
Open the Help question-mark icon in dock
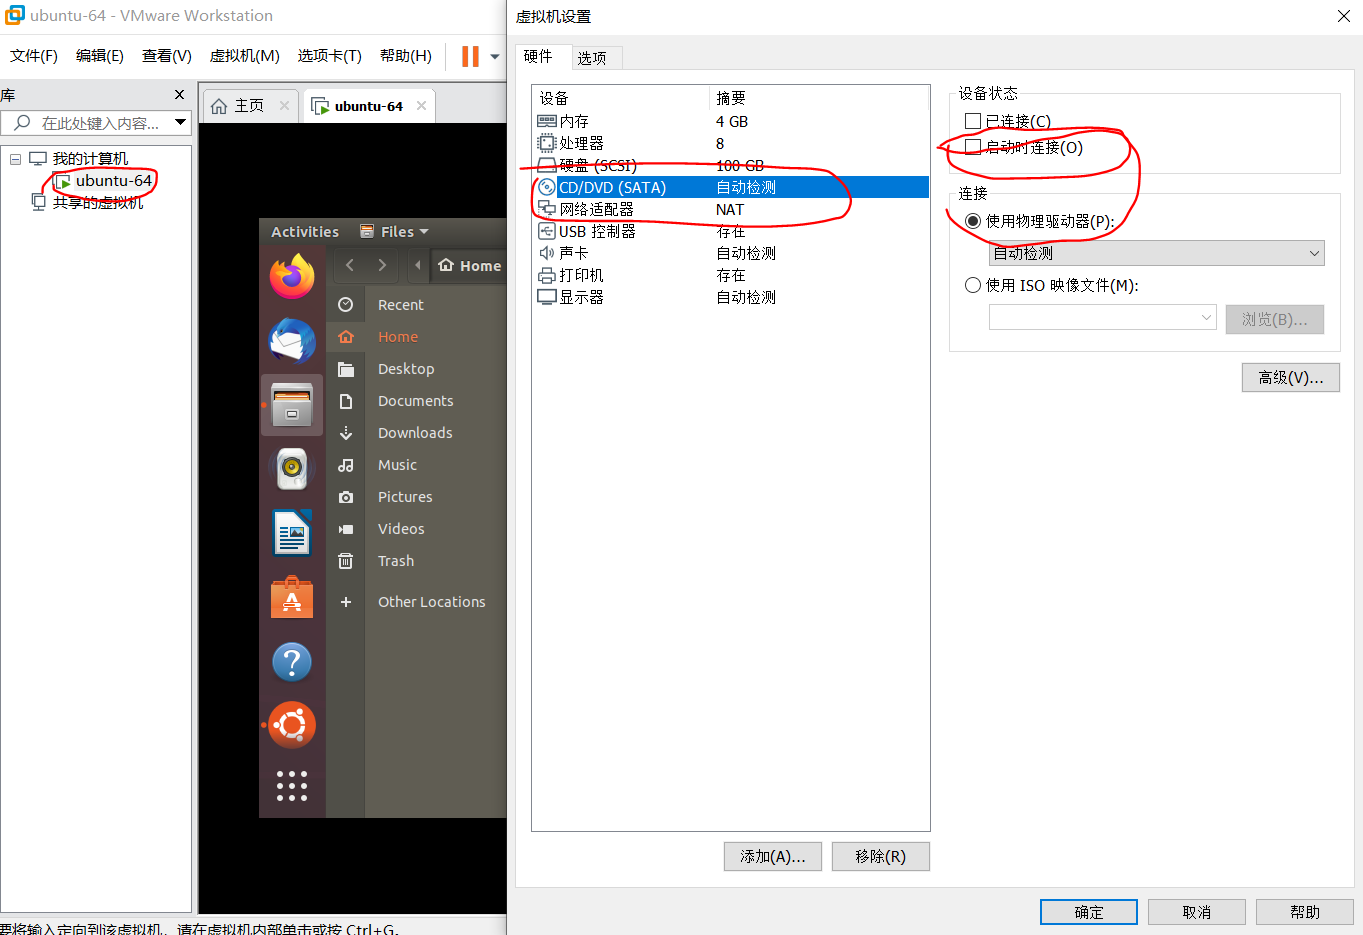[x=292, y=662]
